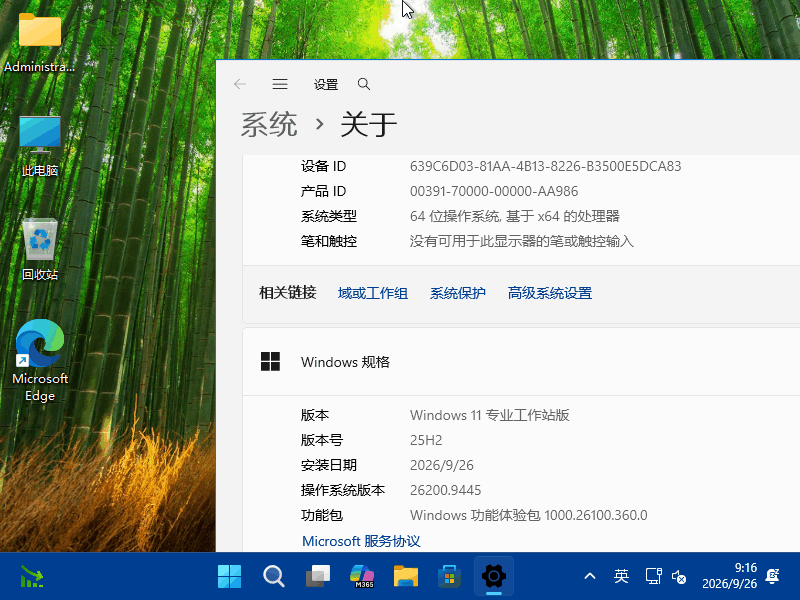800x600 pixels.
Task: Open the Windows Start menu
Action: (230, 577)
